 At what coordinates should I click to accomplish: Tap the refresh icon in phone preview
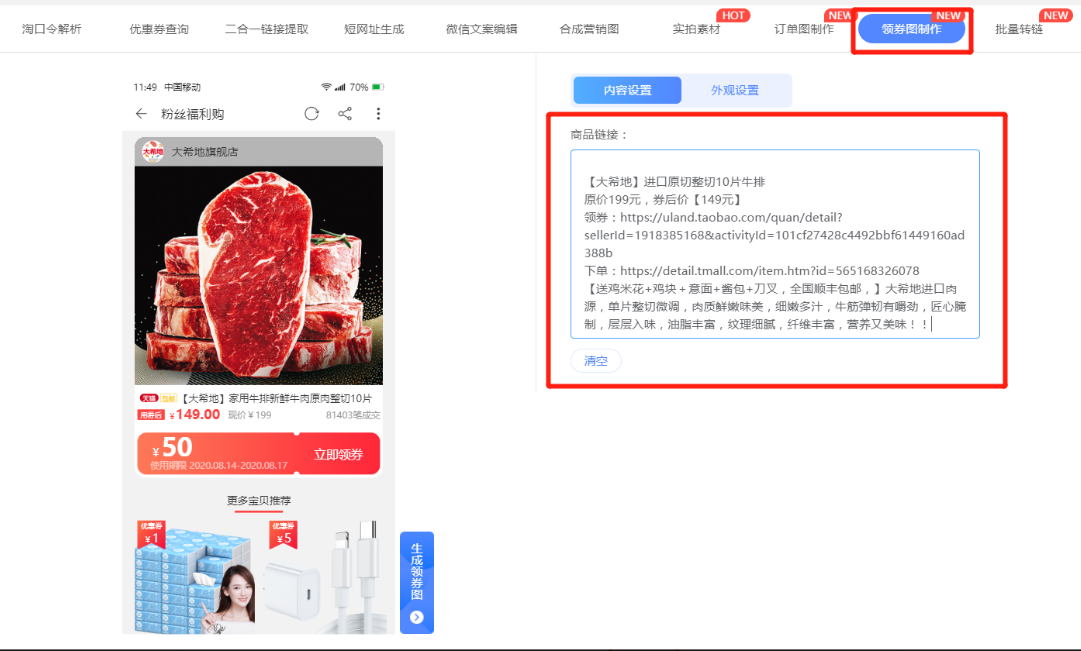click(312, 114)
